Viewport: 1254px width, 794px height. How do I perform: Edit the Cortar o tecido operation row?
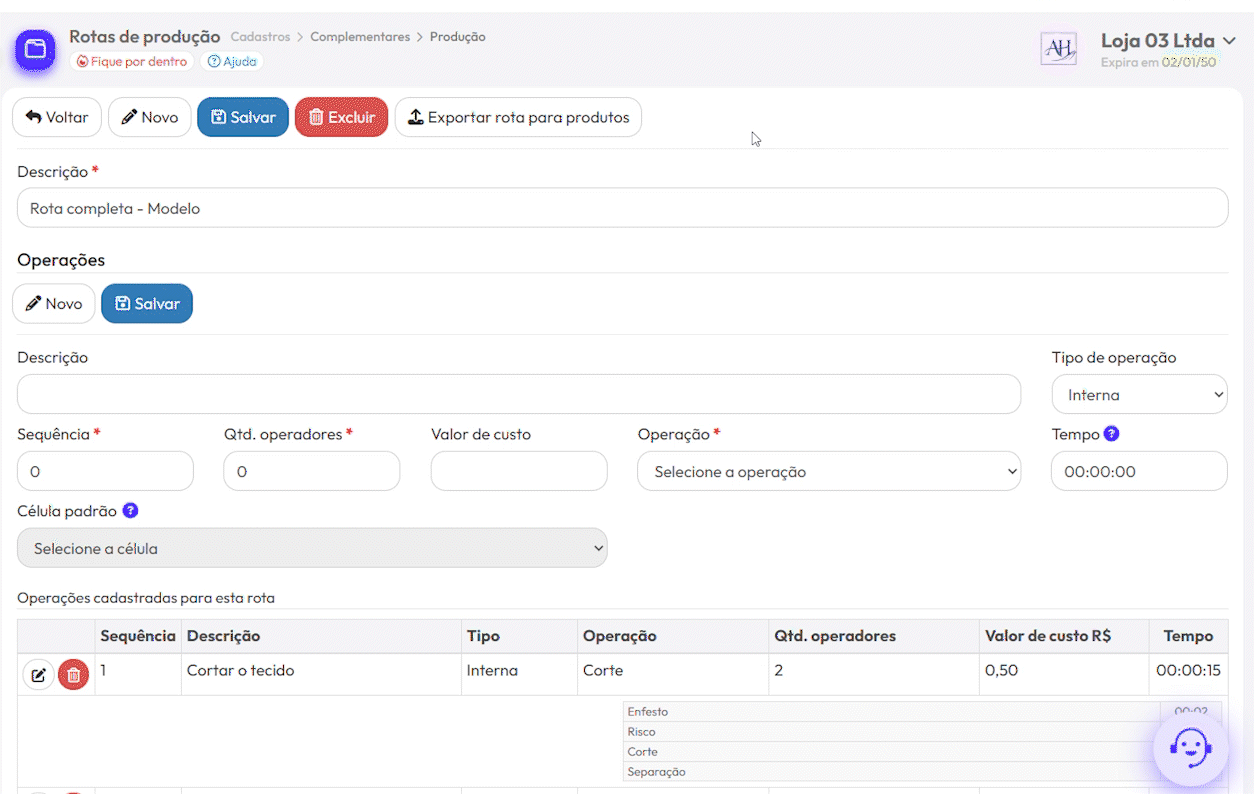coord(38,675)
